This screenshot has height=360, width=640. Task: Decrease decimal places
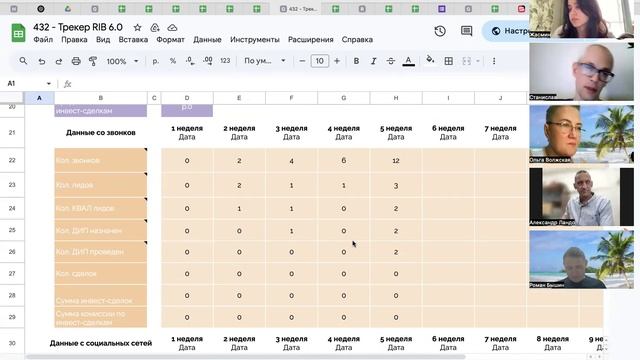(190, 61)
